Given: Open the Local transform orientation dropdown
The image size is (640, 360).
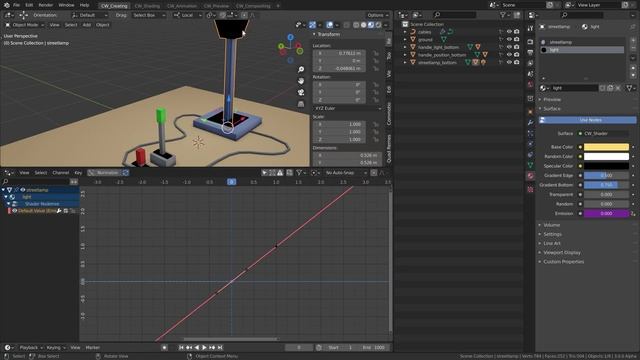Looking at the screenshot, I should 187,15.
